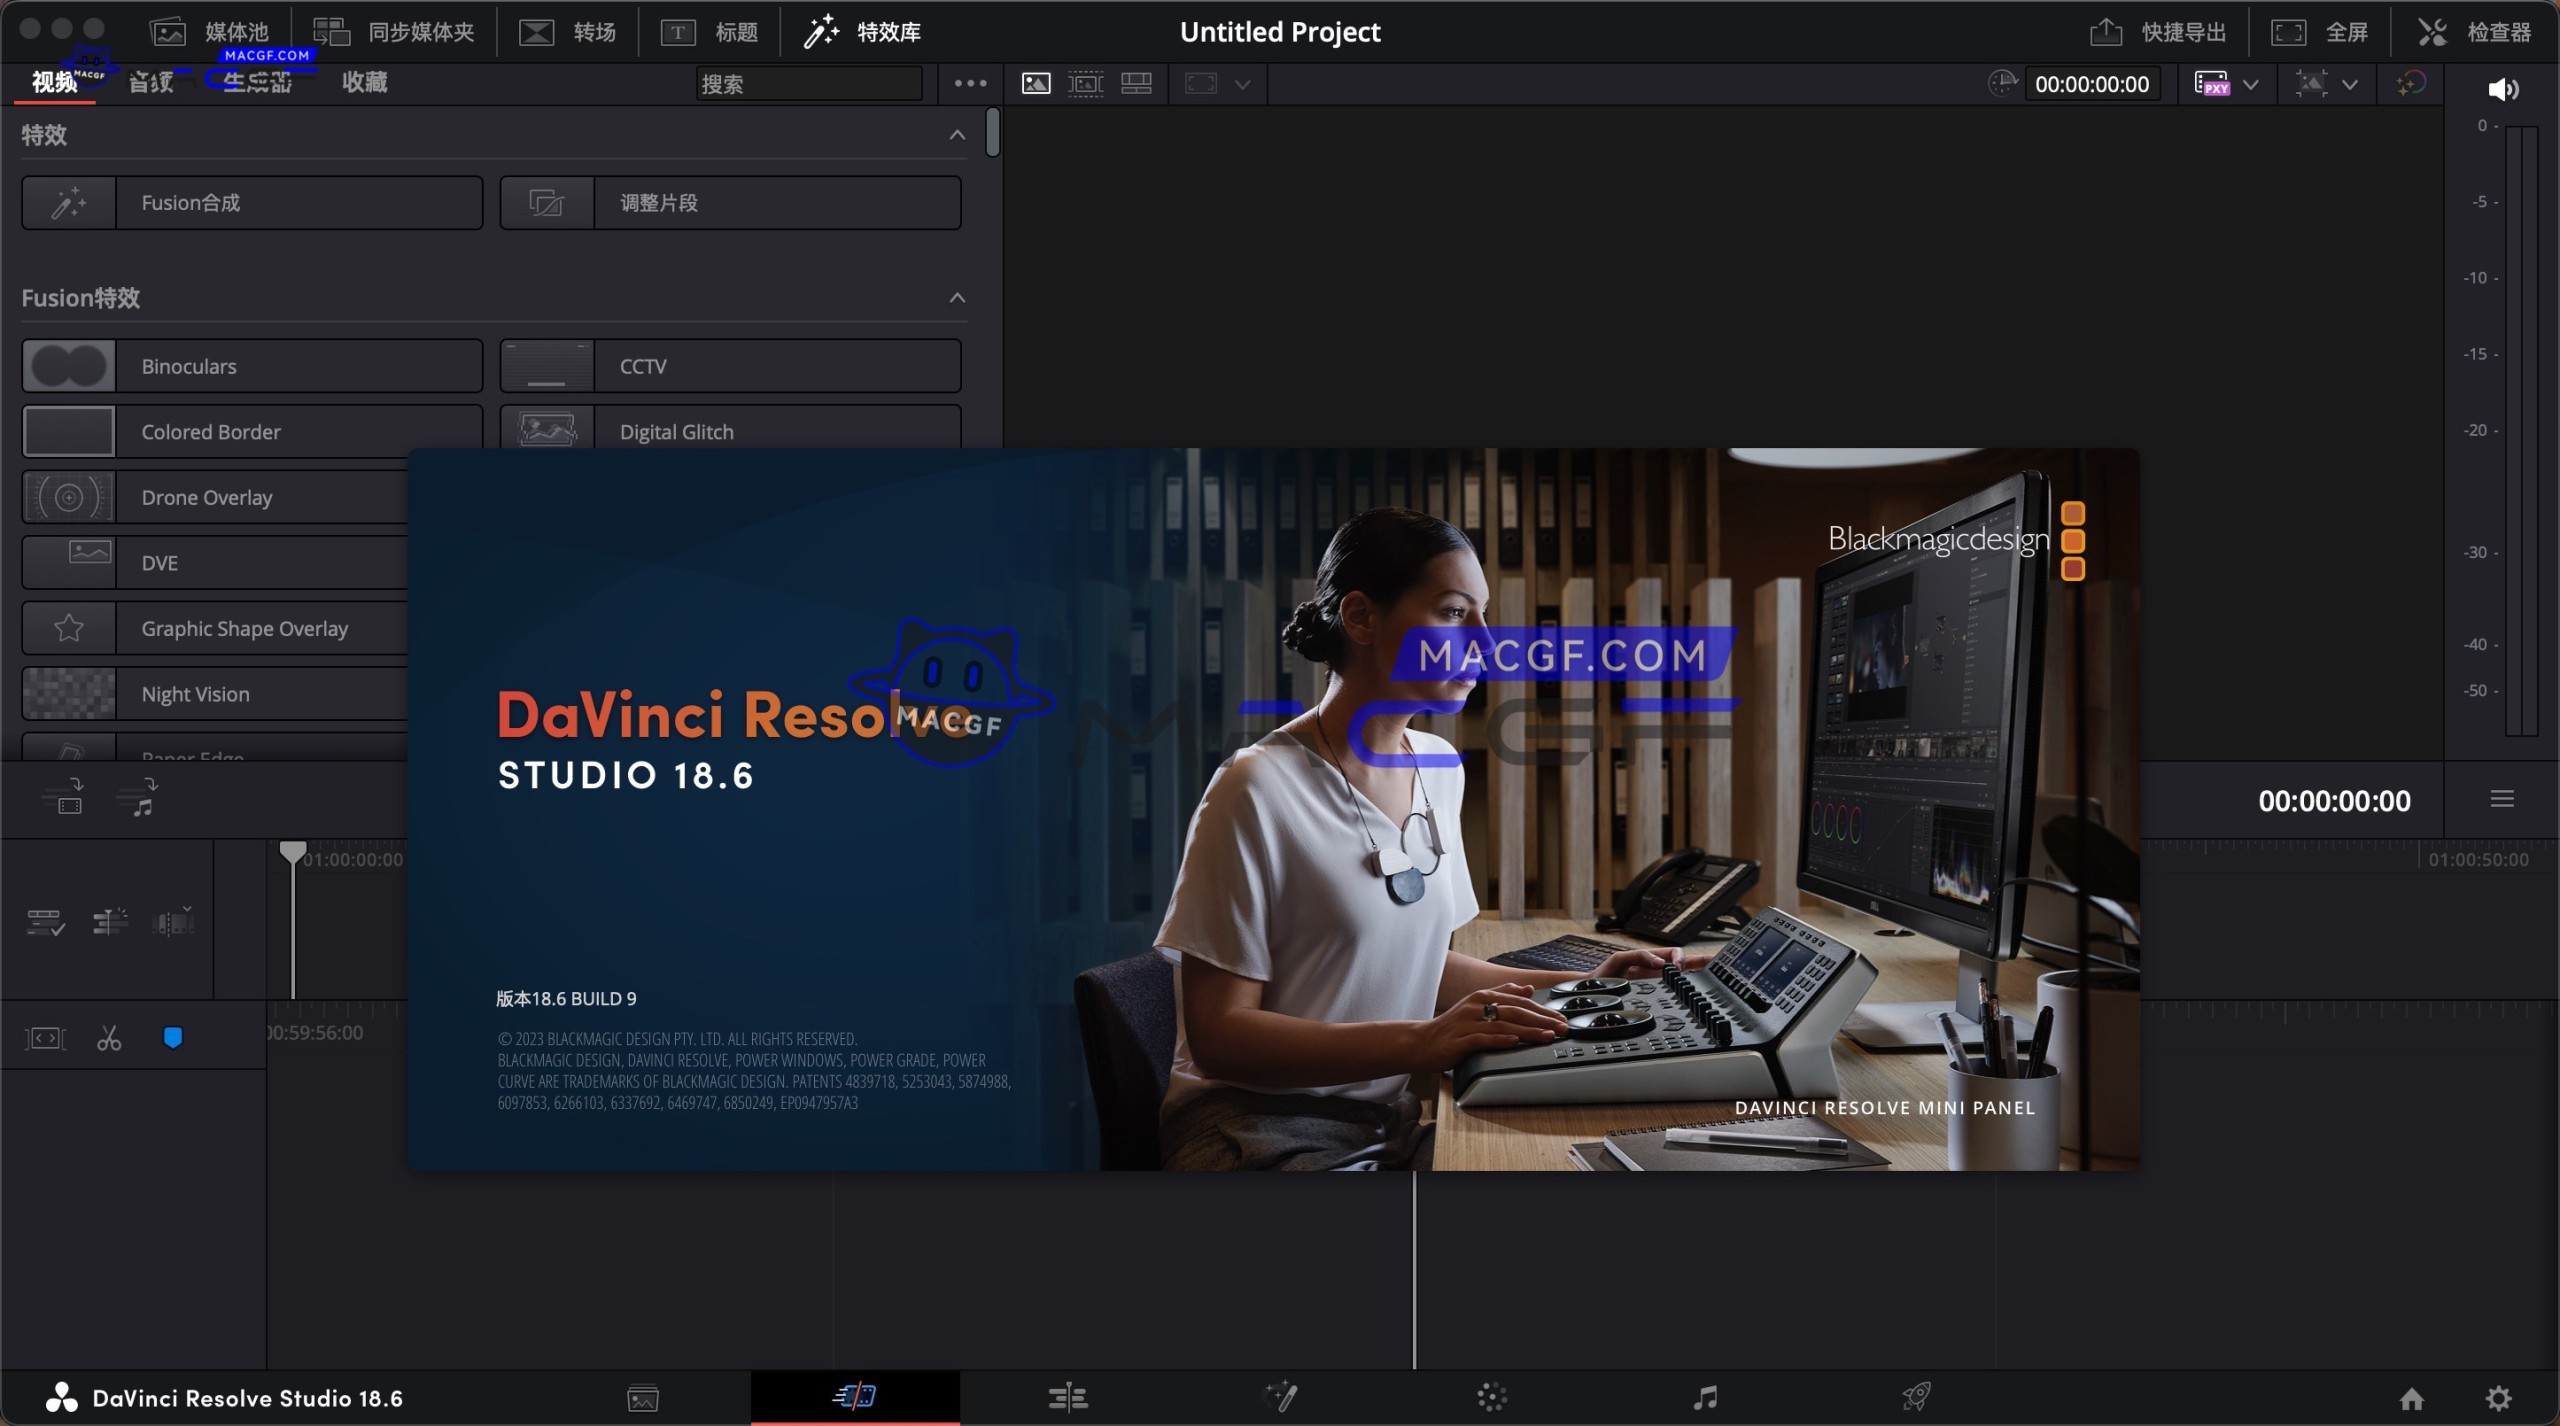
Task: Switch to the Media page
Action: (x=643, y=1397)
